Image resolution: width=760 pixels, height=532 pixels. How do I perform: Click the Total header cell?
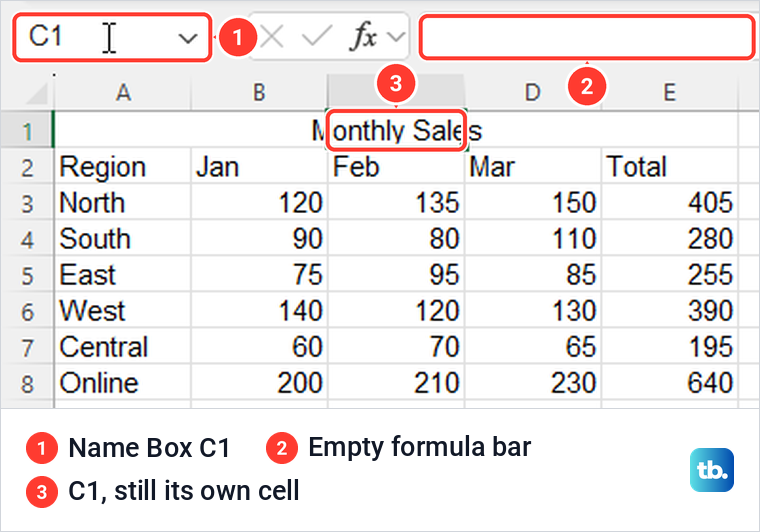coord(669,166)
